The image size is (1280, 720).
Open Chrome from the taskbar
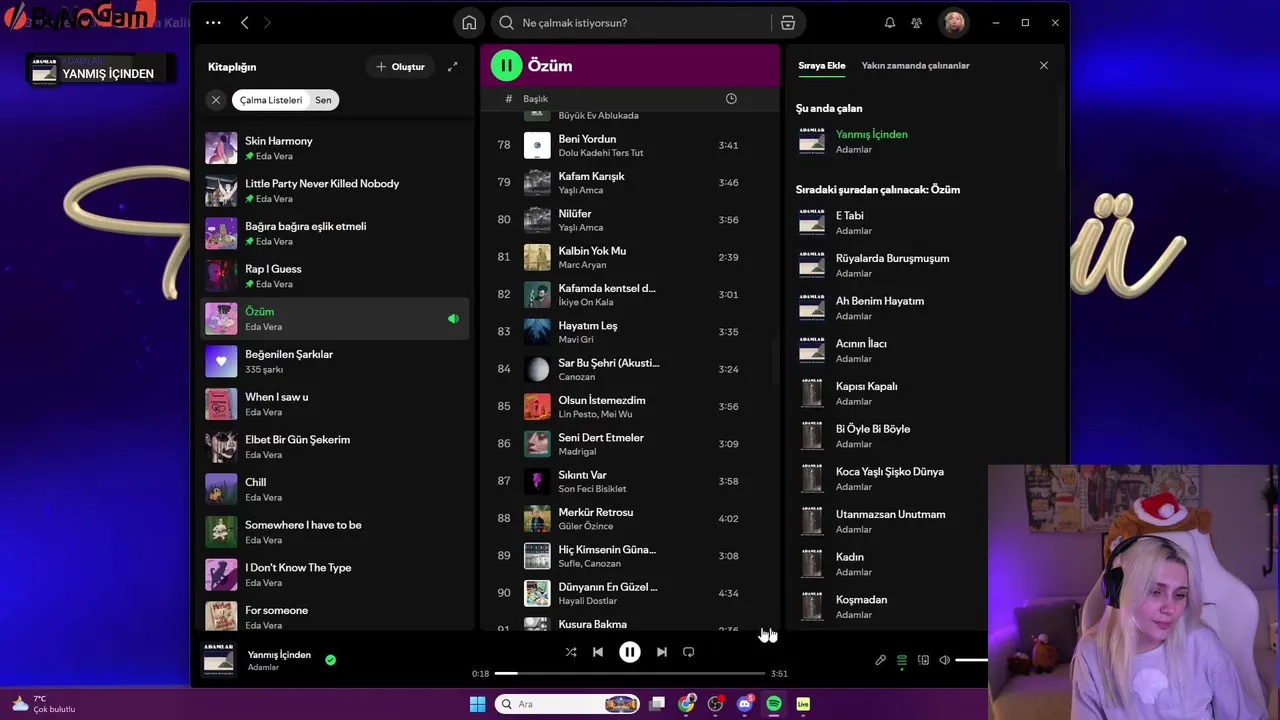(686, 704)
